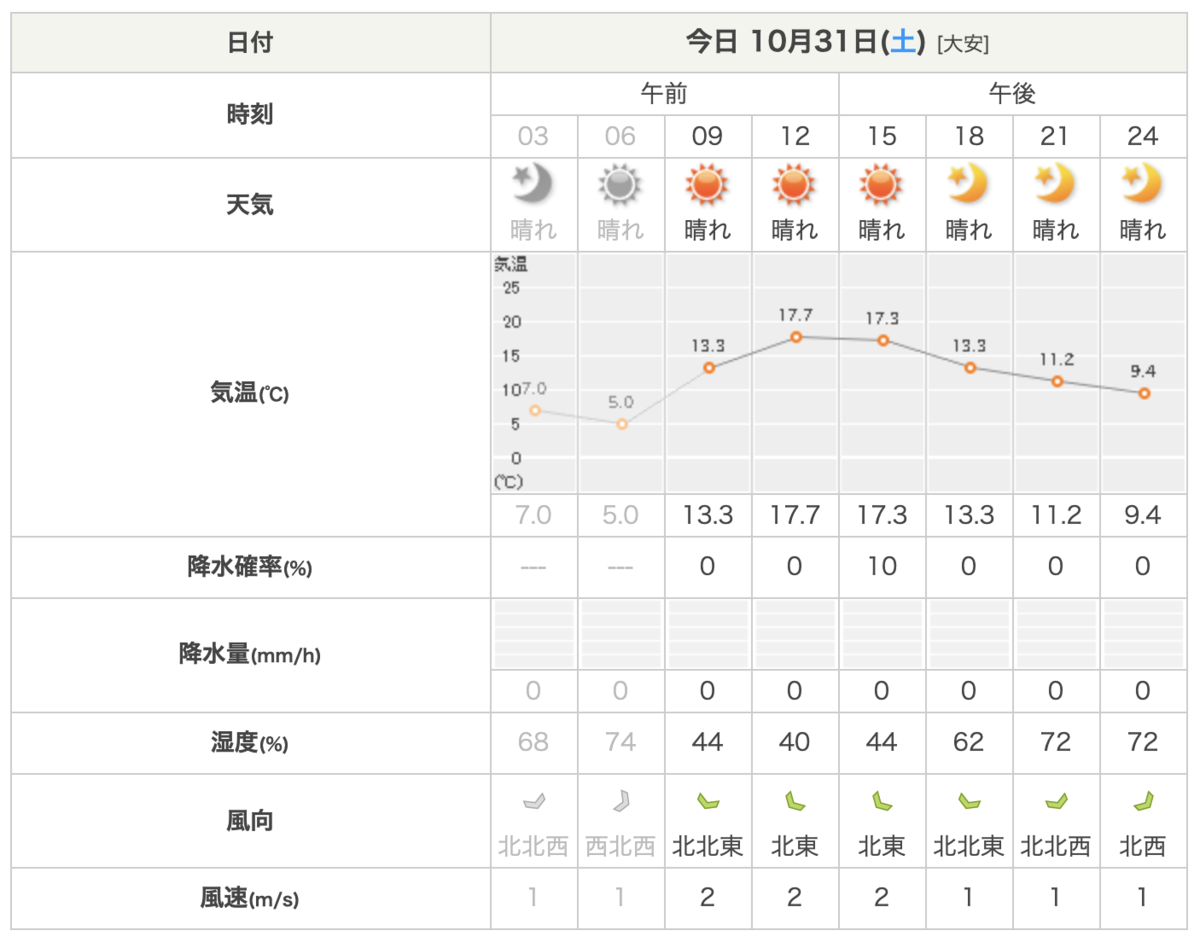Click the grayed 7.0 temperature cell
1200x942 pixels.
tap(533, 515)
